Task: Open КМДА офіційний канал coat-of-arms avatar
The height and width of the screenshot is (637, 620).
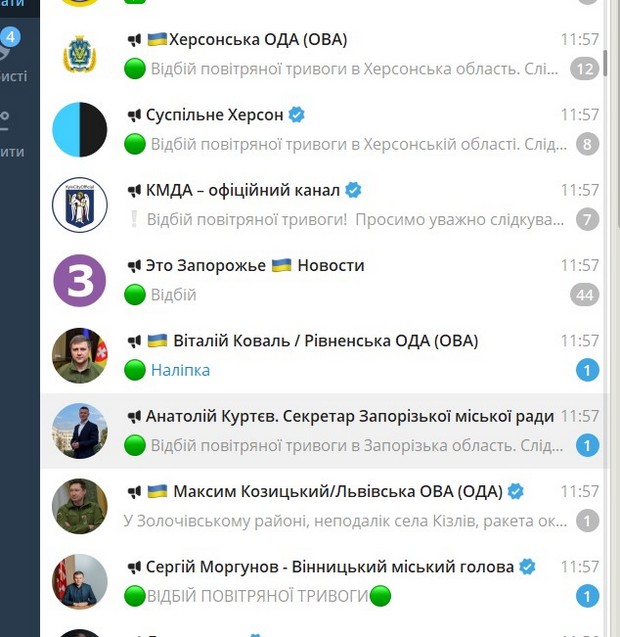Action: 80,205
